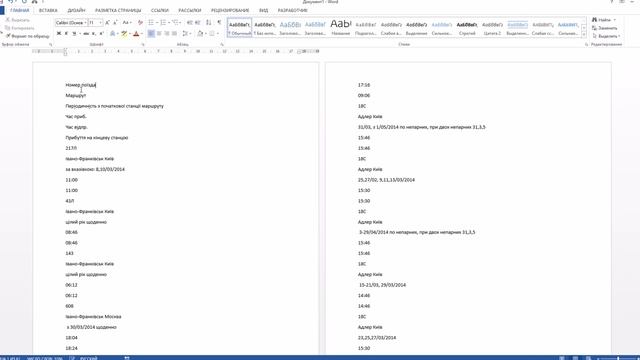Screen dimensions: 640x360
Task: Center-align the paragraph
Action: point(159,33)
